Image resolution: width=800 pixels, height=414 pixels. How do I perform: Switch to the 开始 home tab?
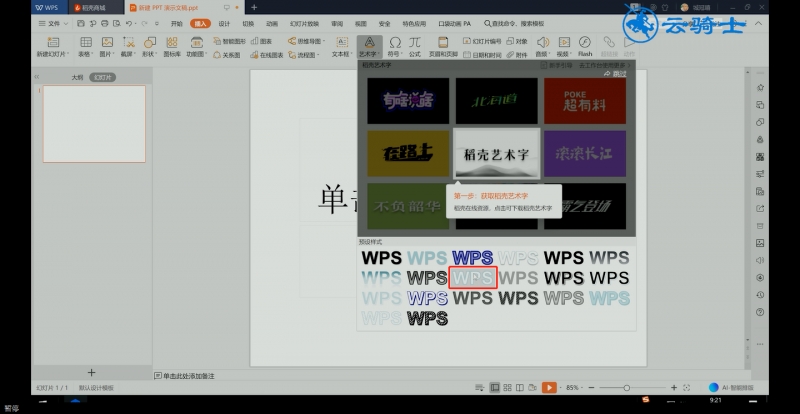coord(177,23)
